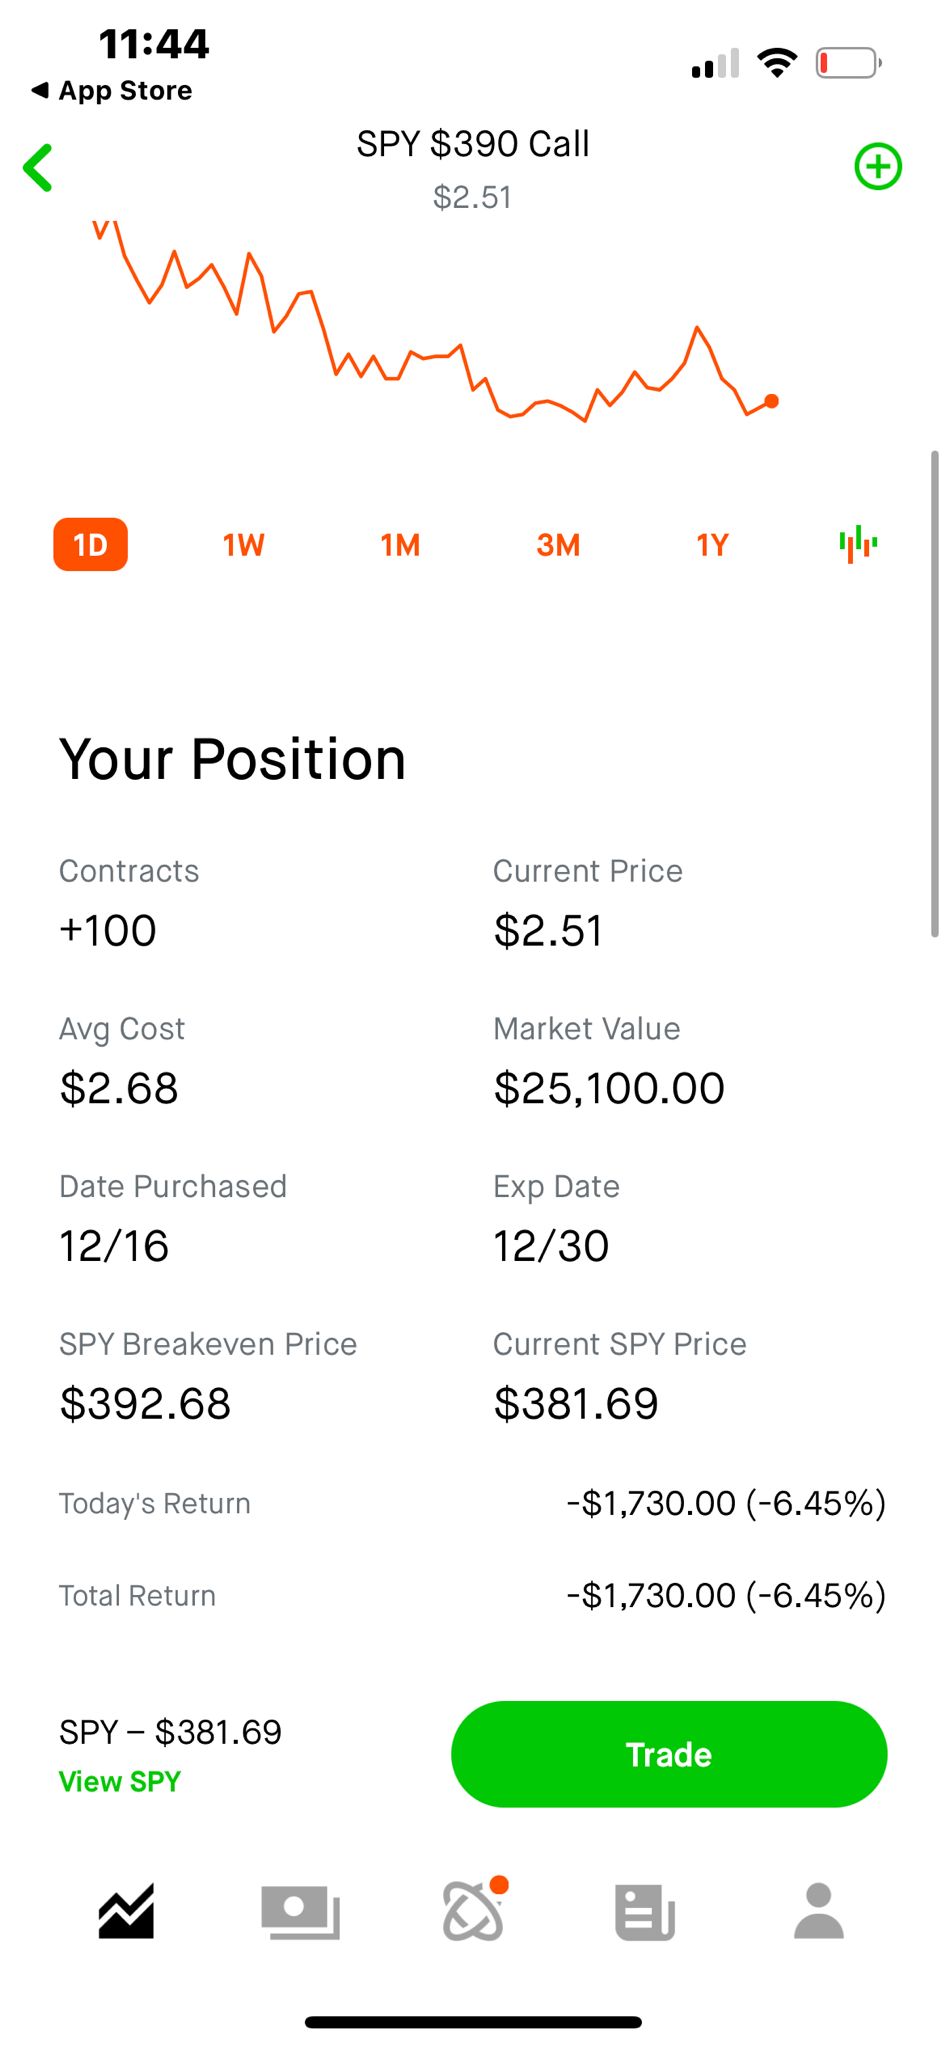Screen dimensions: 946x2048
Task: Select the 1M chart range
Action: [x=400, y=545]
